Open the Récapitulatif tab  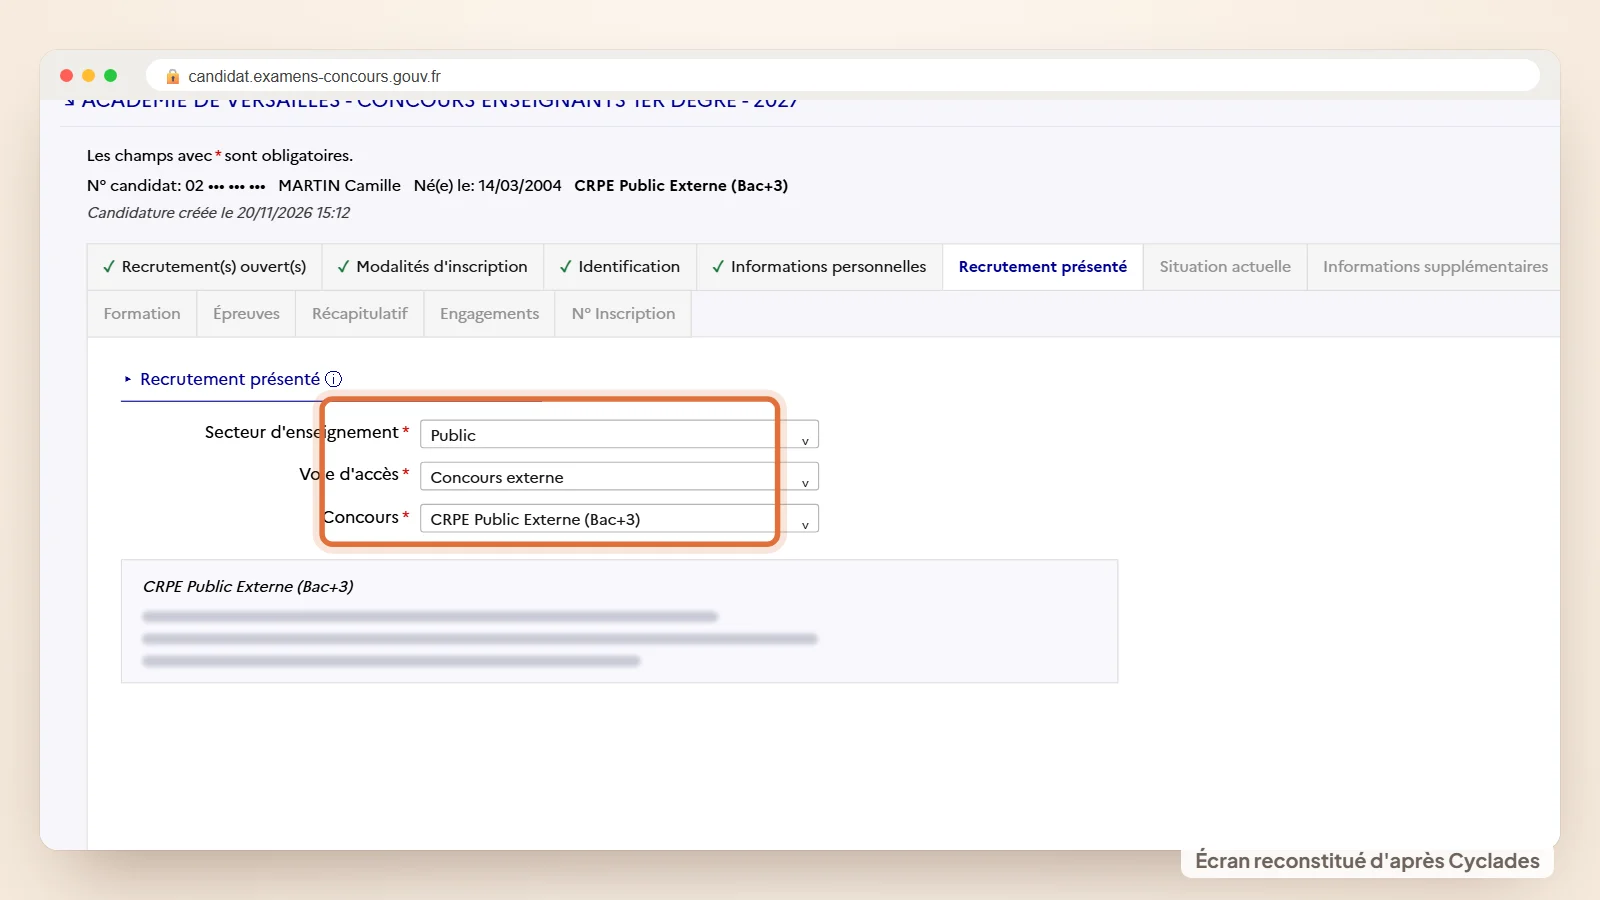point(360,314)
